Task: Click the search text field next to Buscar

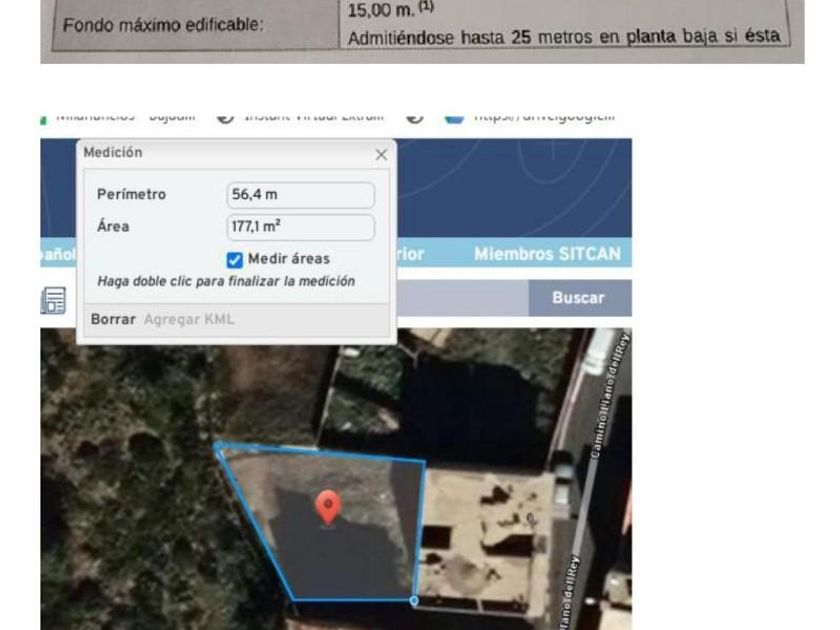Action: coord(463,298)
